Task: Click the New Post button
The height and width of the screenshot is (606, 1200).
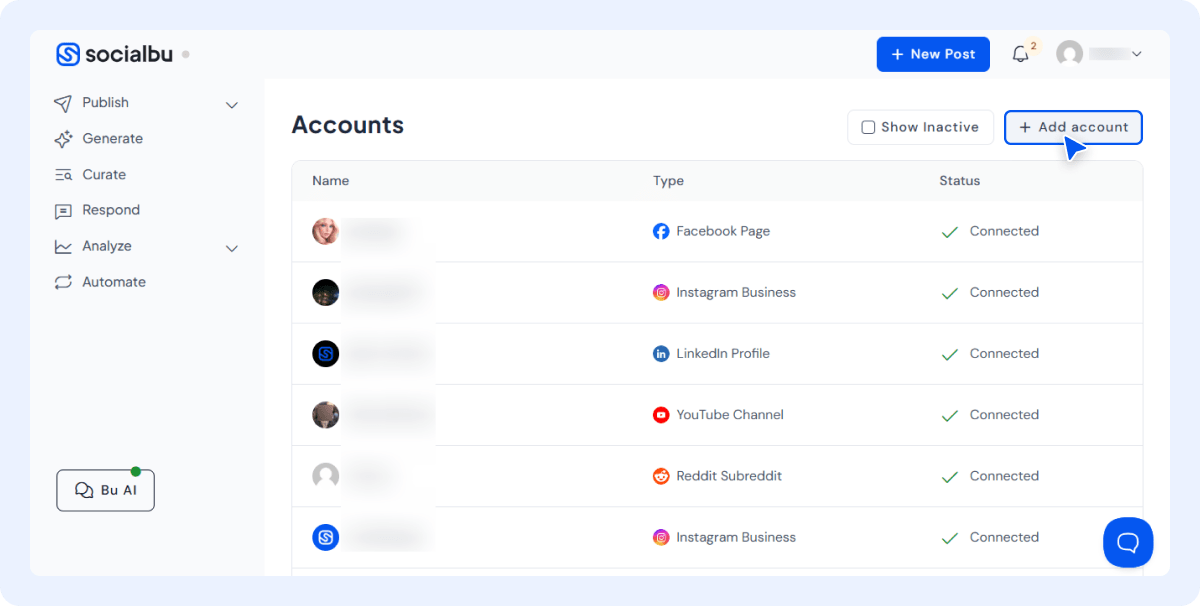Action: 933,54
